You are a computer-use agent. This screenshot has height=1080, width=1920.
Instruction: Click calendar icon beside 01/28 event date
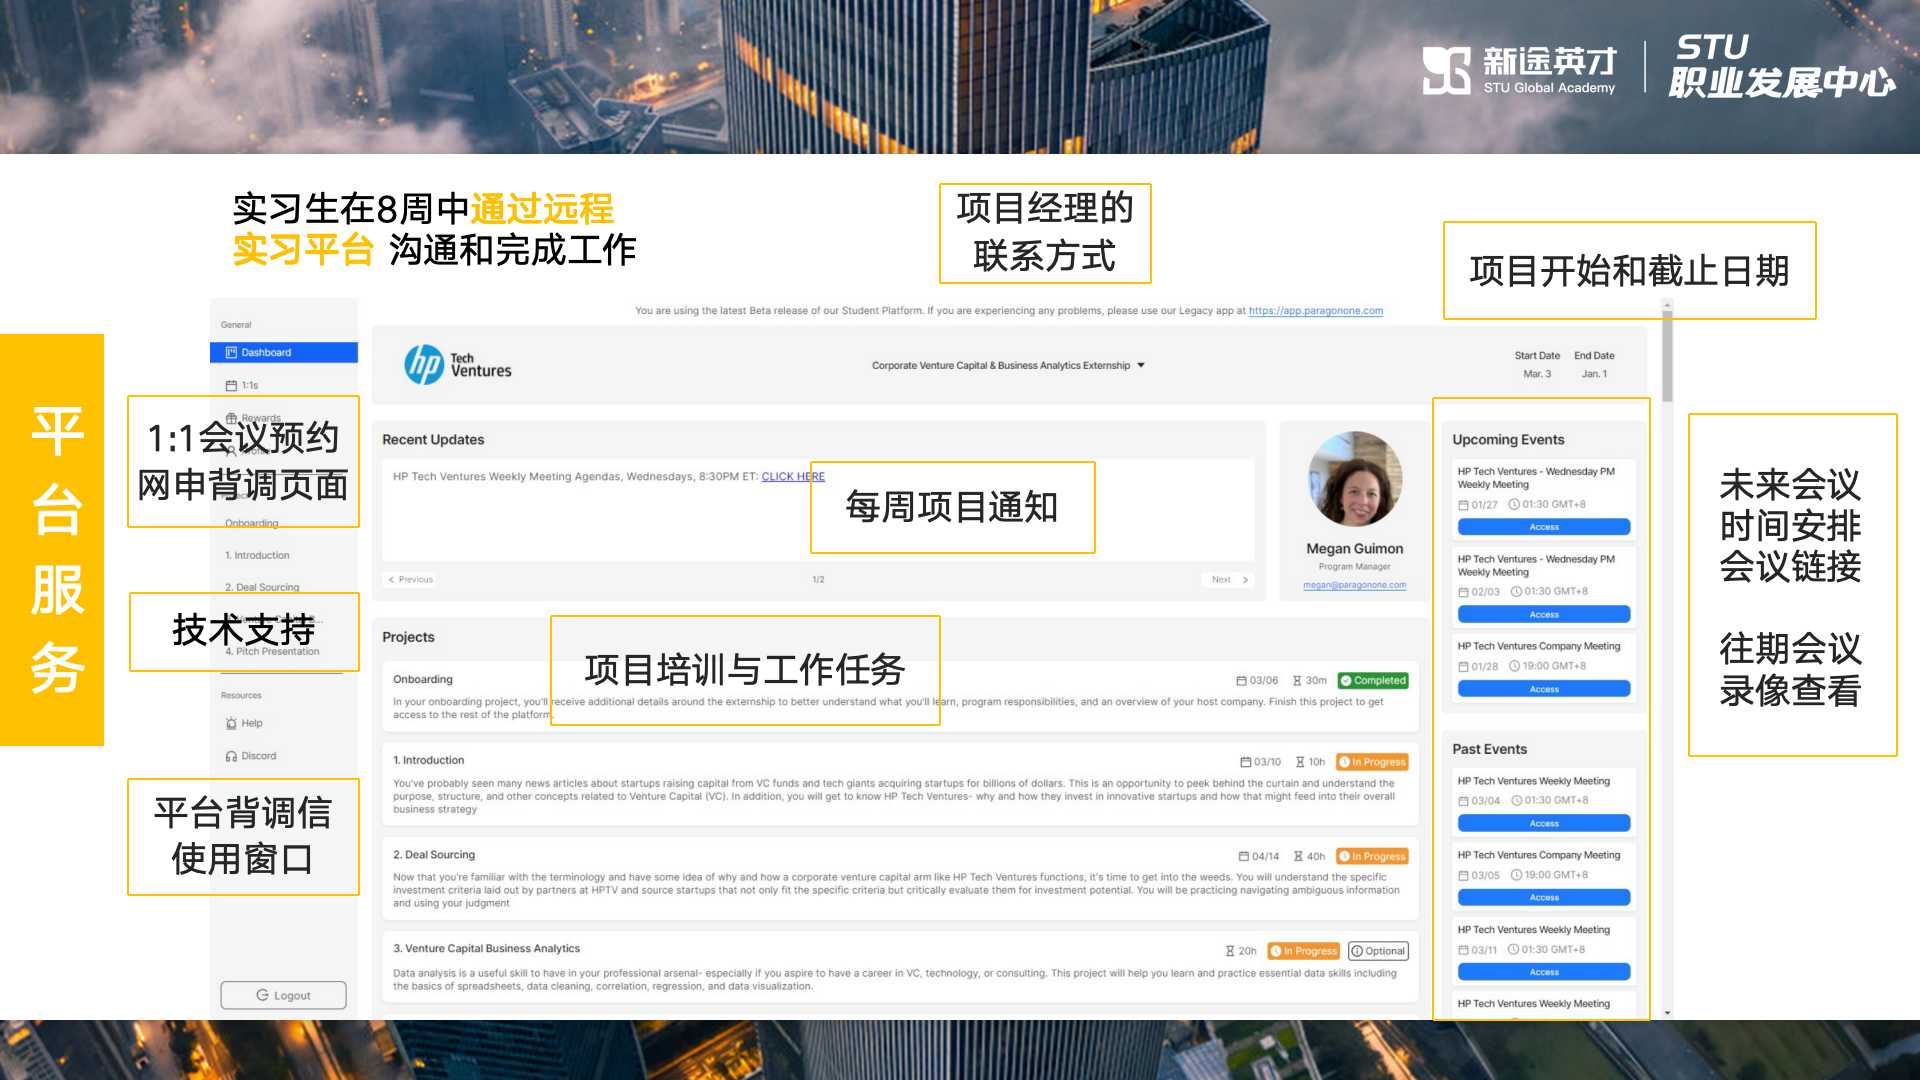pyautogui.click(x=1463, y=666)
